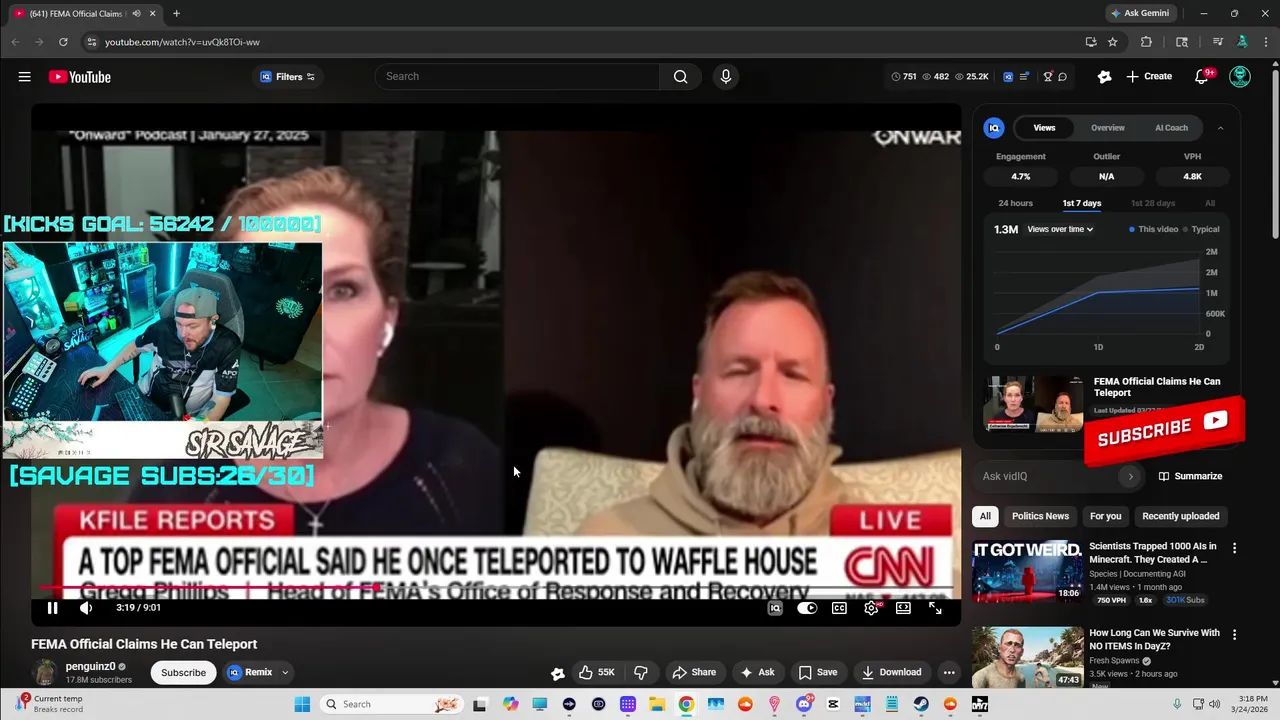Open options for Scientists Trapped 1000 AIs video
This screenshot has height=720, width=1280.
coord(1234,548)
